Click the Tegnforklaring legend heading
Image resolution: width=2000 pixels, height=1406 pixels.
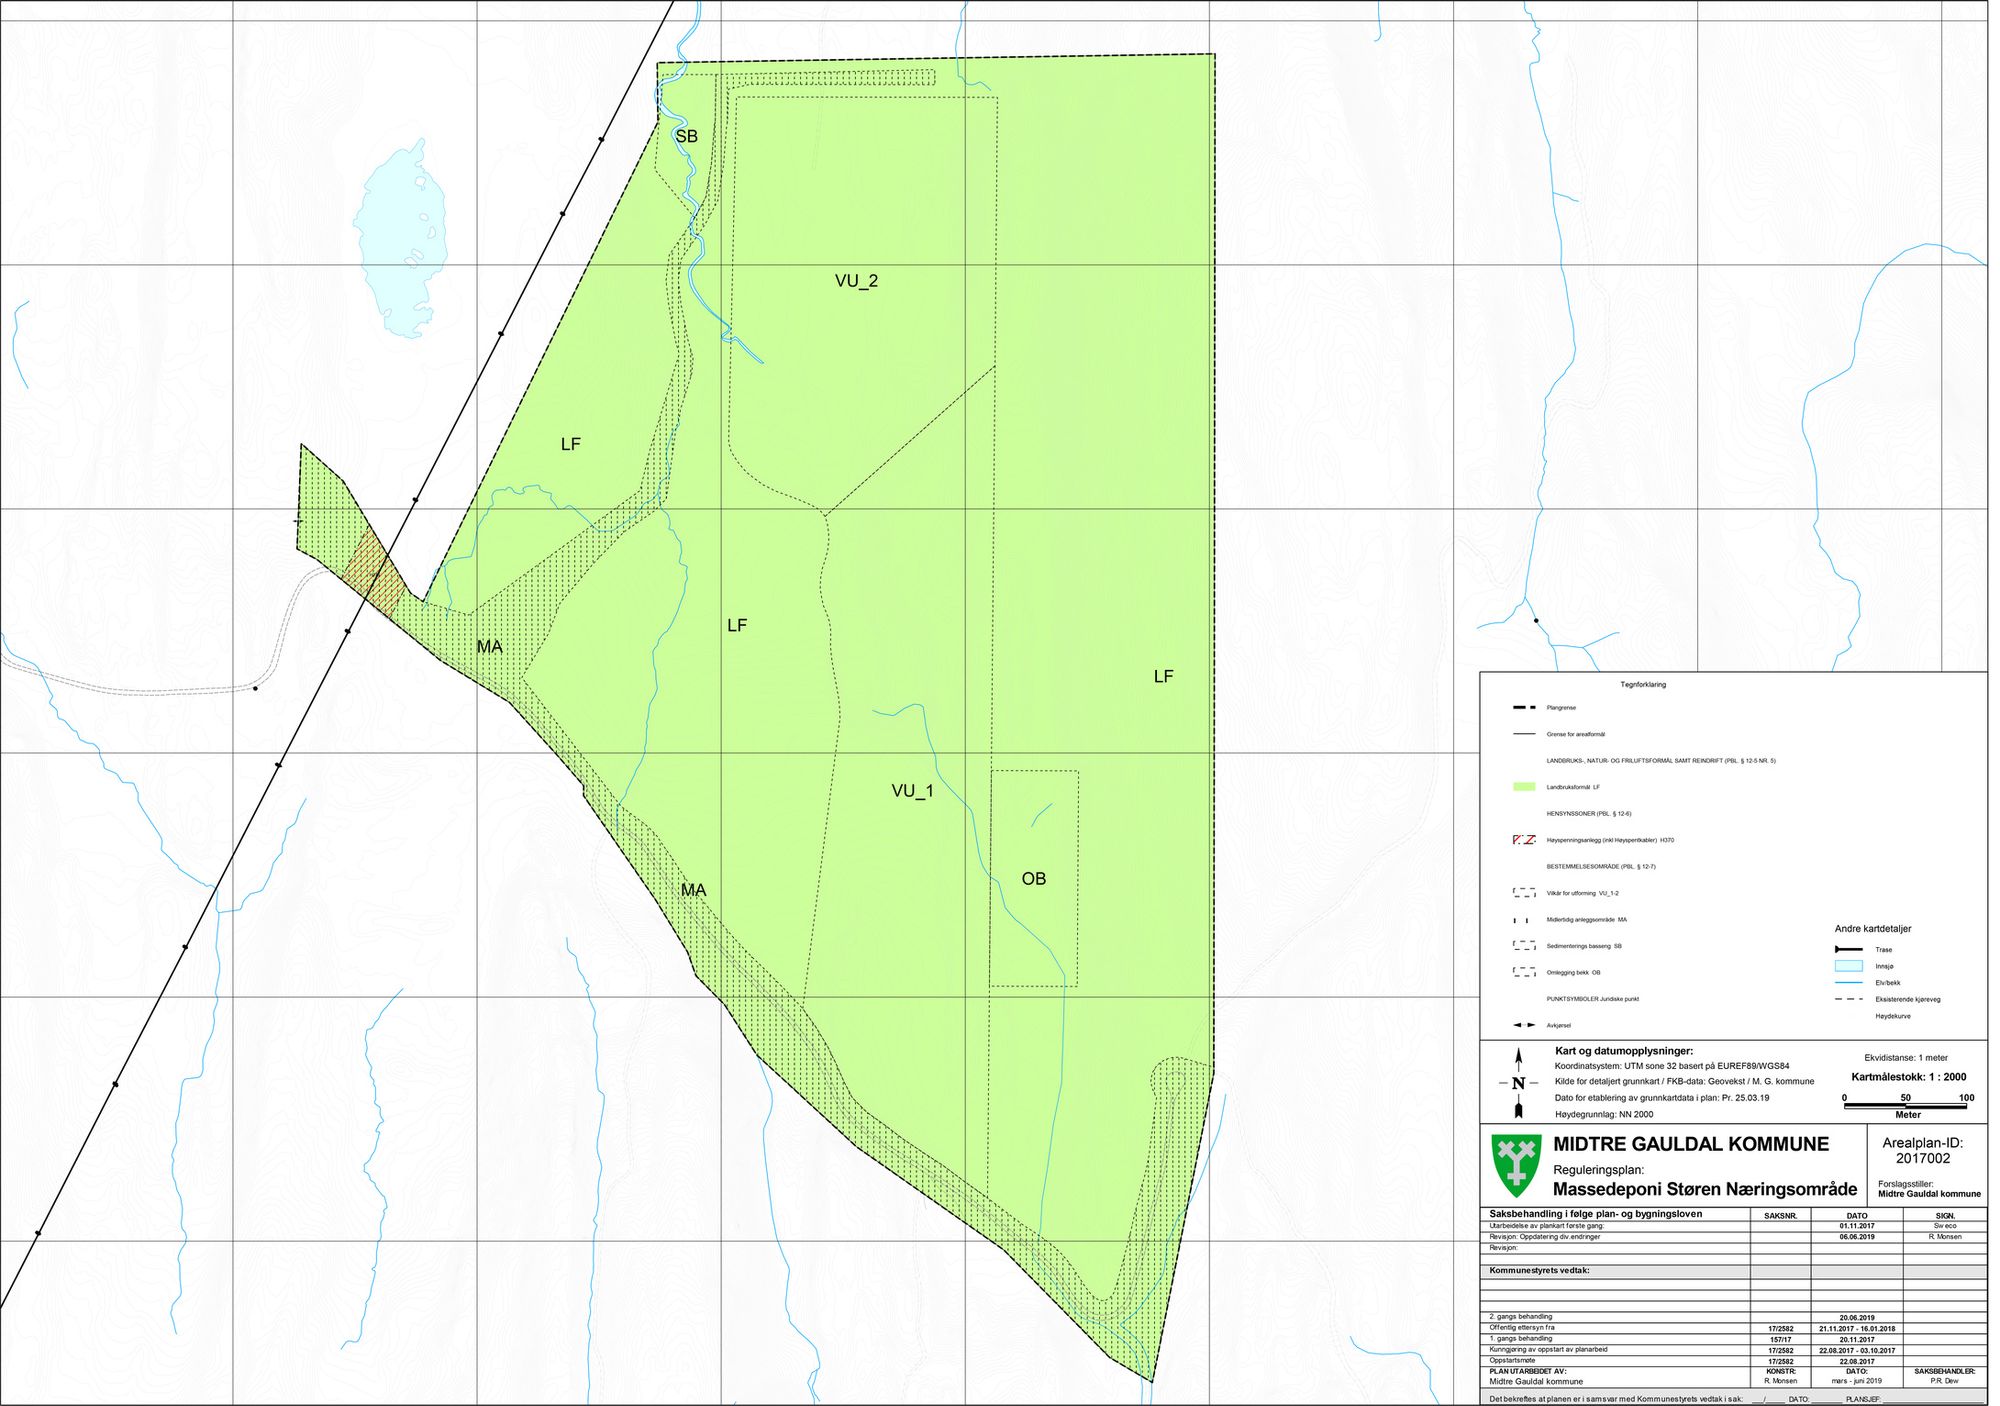1643,685
